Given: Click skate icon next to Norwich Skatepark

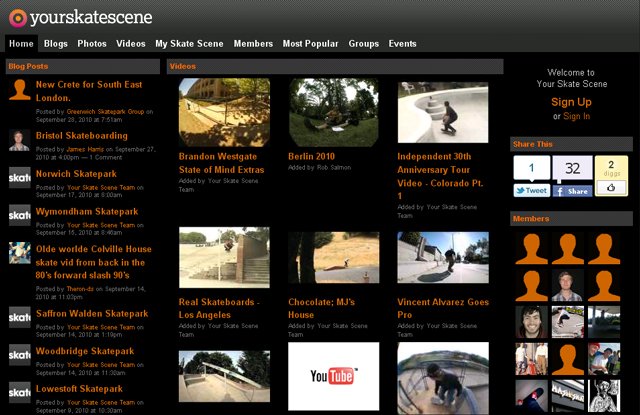Looking at the screenshot, I should [x=19, y=178].
